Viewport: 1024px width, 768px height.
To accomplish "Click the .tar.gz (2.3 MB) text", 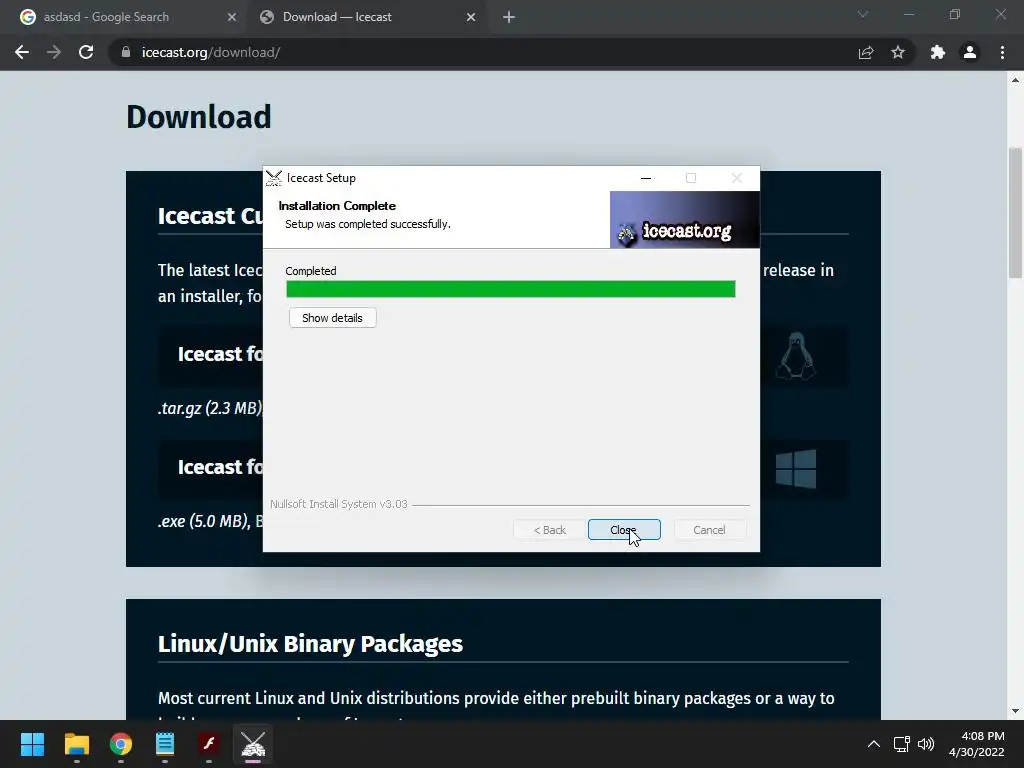I will pos(210,408).
